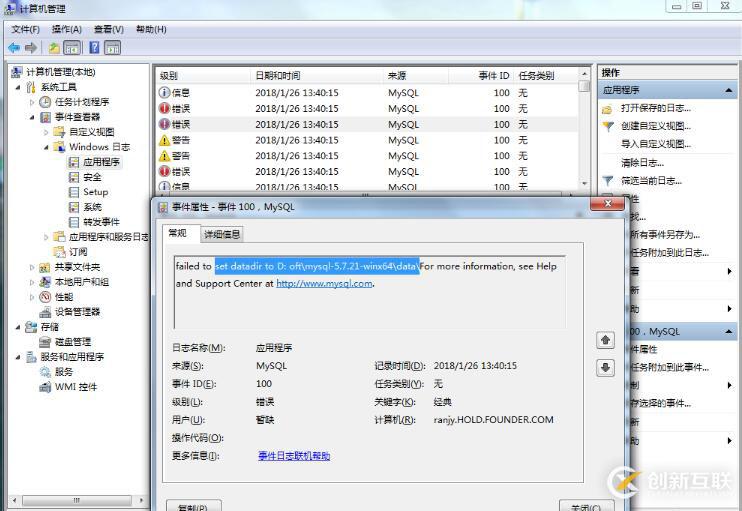Viewport: 742px width, 511px height.
Task: Sort event list by 日期和时间 column
Action: click(316, 76)
